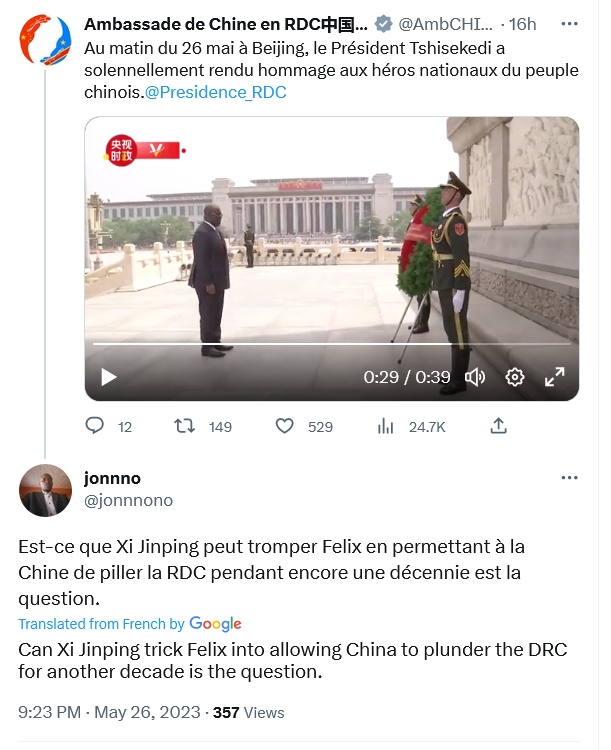Open more options on jonnno's tweet
Viewport: 611px width, 750px height.
pos(569,478)
